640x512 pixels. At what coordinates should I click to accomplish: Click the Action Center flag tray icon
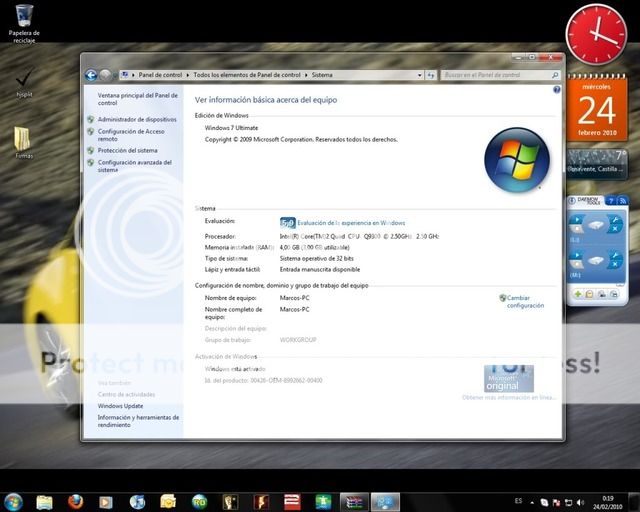pyautogui.click(x=556, y=502)
